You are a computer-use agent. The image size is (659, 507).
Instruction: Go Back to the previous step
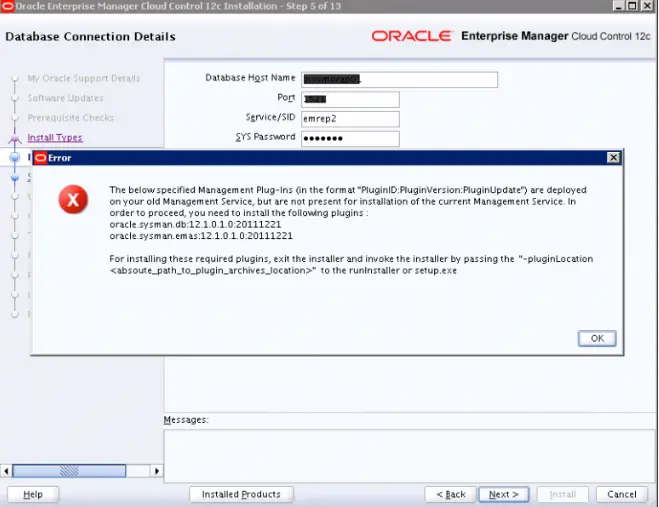(x=448, y=494)
